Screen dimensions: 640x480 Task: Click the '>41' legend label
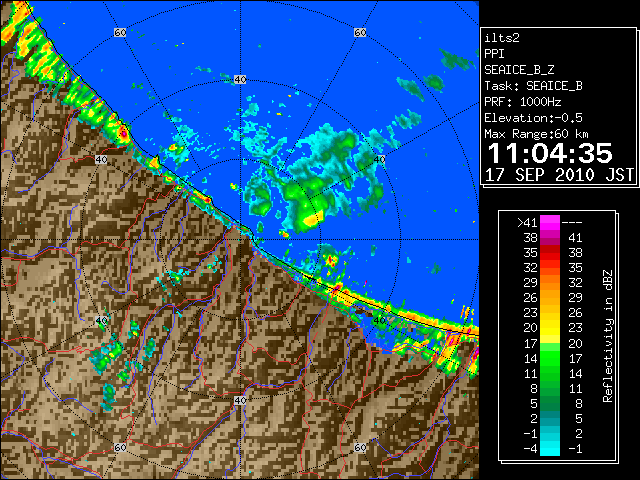527,223
